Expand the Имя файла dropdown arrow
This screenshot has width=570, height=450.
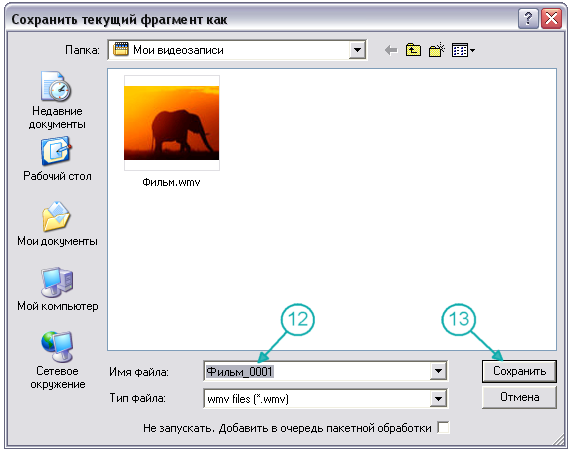[x=438, y=371]
